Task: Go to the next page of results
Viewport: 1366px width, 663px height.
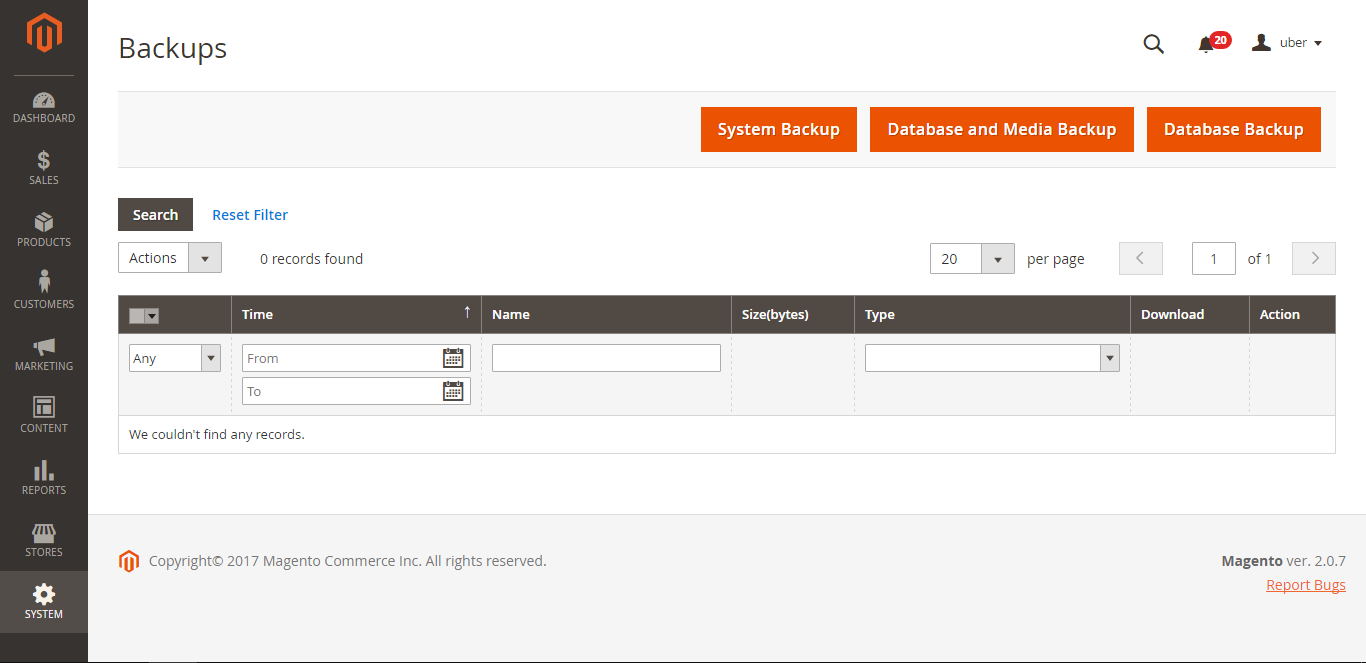Action: [x=1314, y=259]
